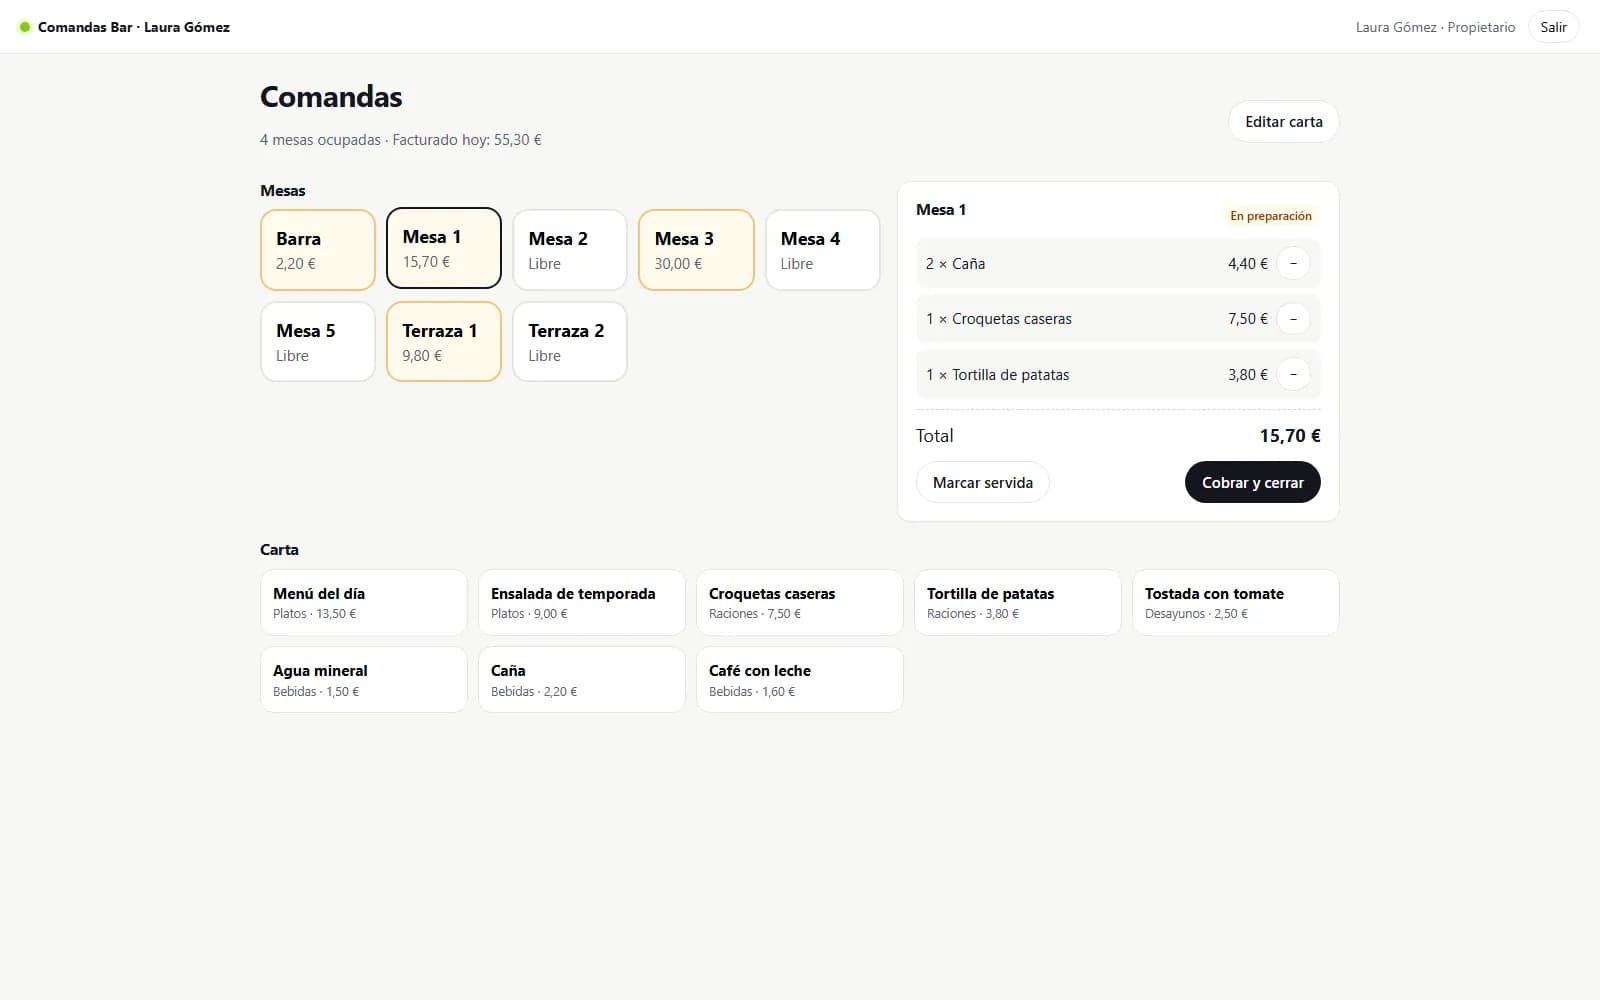Add Croquetas caseras from the menu
1600x1000 pixels.
pos(800,602)
